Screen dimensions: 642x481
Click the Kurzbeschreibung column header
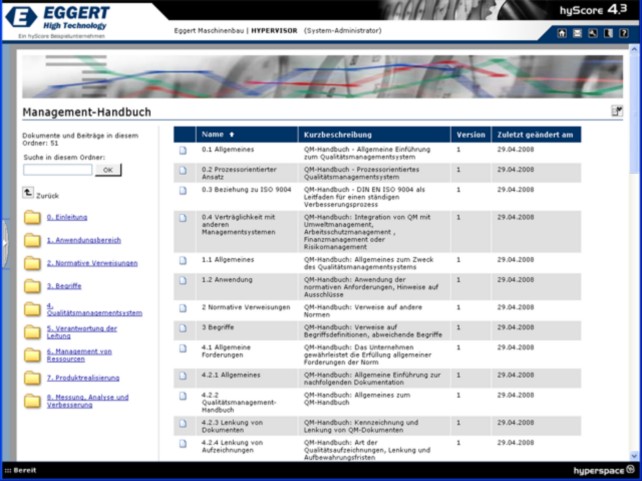338,134
